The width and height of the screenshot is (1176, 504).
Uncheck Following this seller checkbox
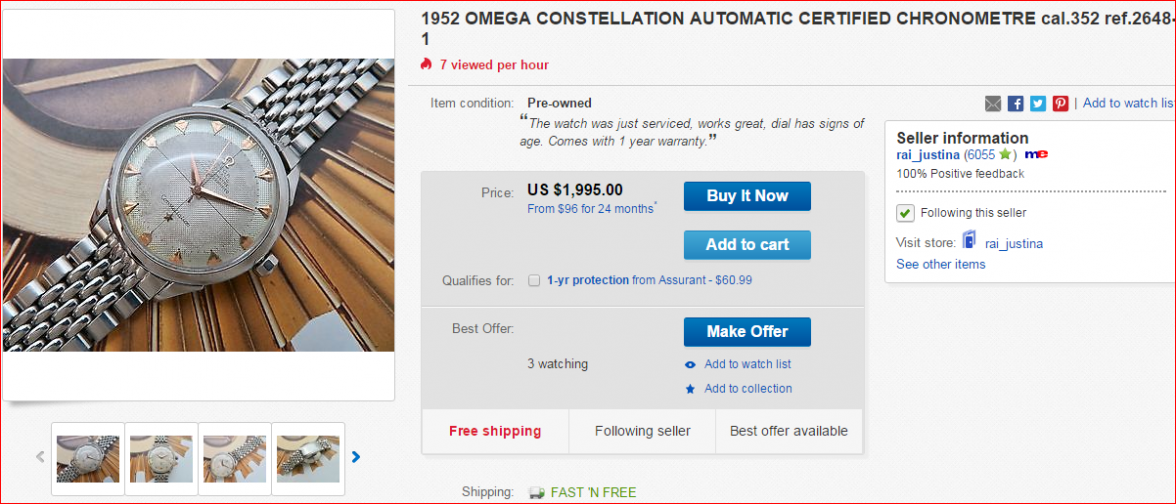(x=905, y=213)
